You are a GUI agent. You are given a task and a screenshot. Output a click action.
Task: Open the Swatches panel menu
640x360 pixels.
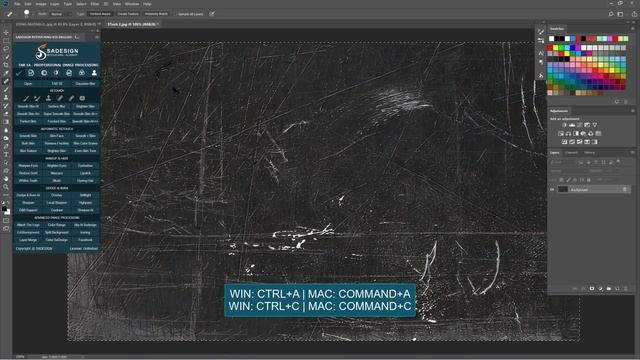coord(633,29)
